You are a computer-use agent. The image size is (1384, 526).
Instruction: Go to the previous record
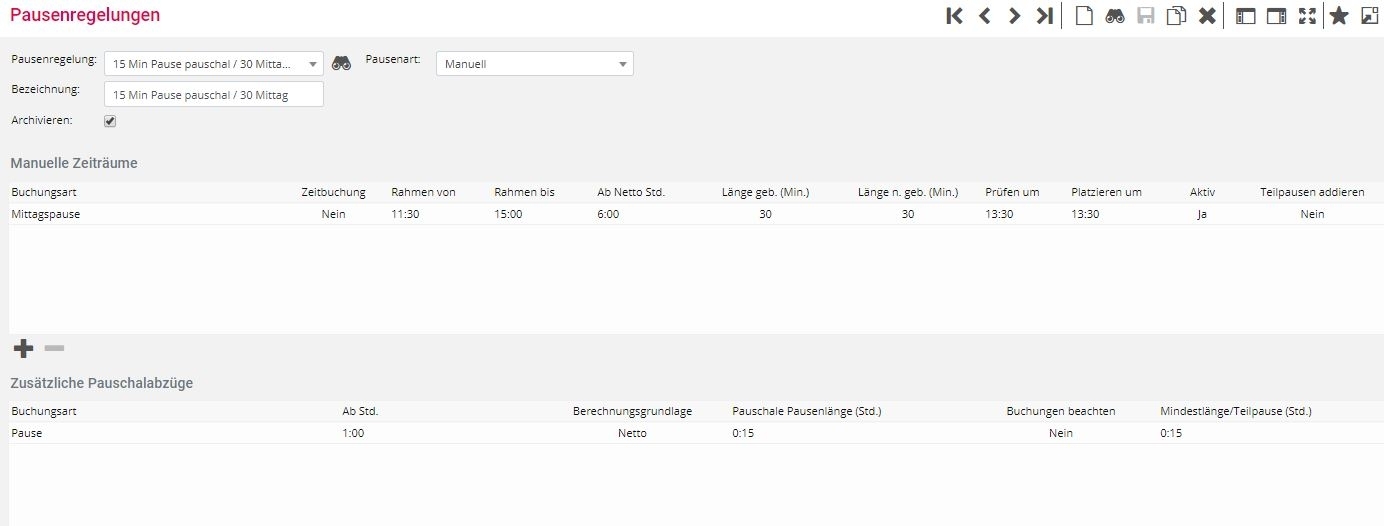click(x=984, y=16)
